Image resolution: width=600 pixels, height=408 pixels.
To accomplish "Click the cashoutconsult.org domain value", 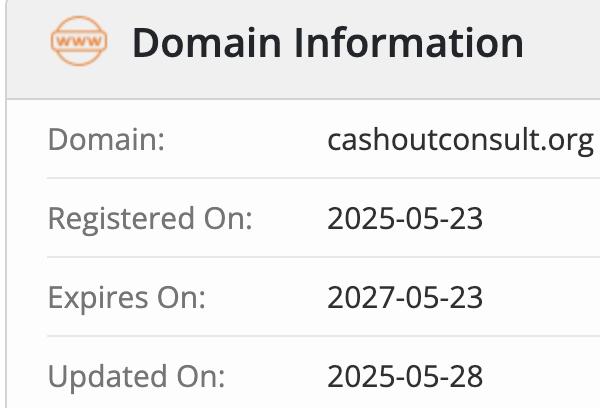I will [461, 142].
